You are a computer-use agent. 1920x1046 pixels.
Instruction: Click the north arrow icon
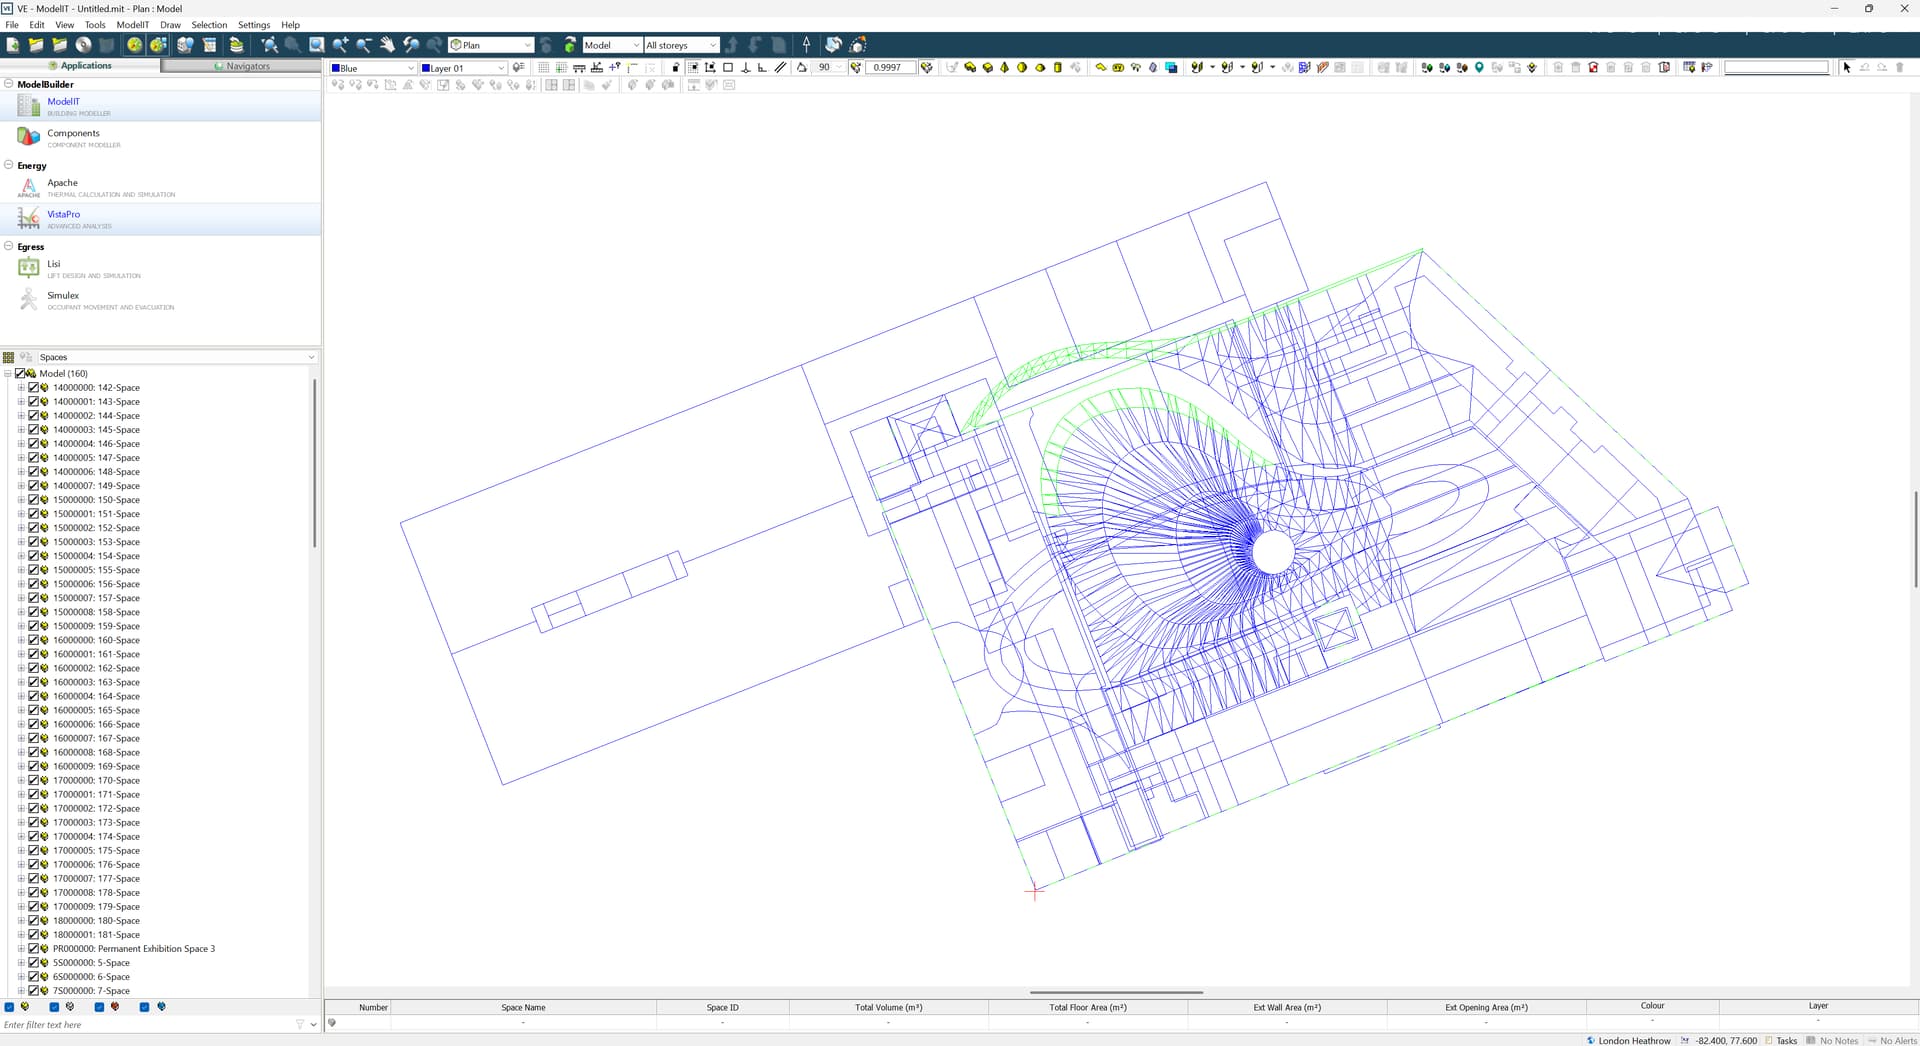coord(806,45)
